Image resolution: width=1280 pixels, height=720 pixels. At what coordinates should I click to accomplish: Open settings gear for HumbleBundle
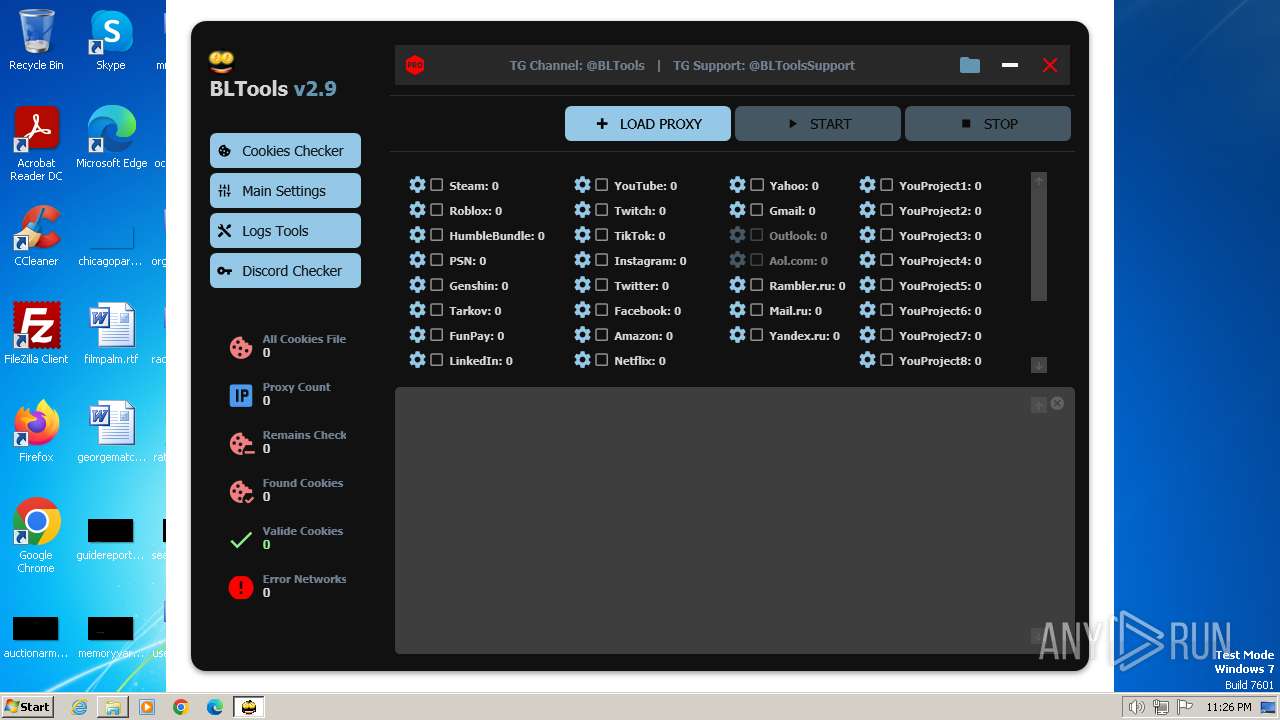click(x=418, y=235)
